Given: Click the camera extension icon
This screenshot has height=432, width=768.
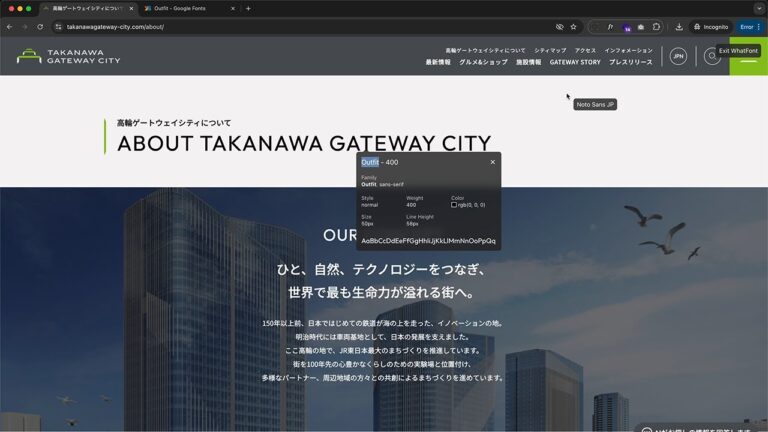Looking at the screenshot, I should (x=641, y=27).
